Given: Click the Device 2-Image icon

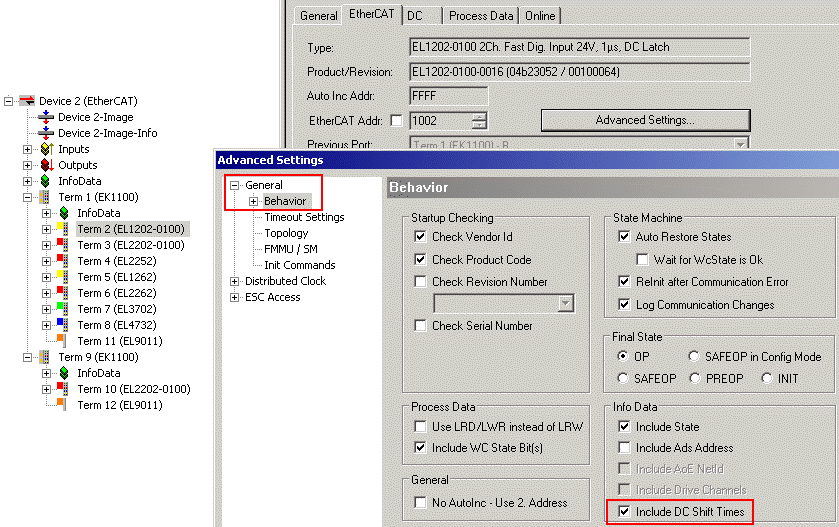Looking at the screenshot, I should [46, 117].
